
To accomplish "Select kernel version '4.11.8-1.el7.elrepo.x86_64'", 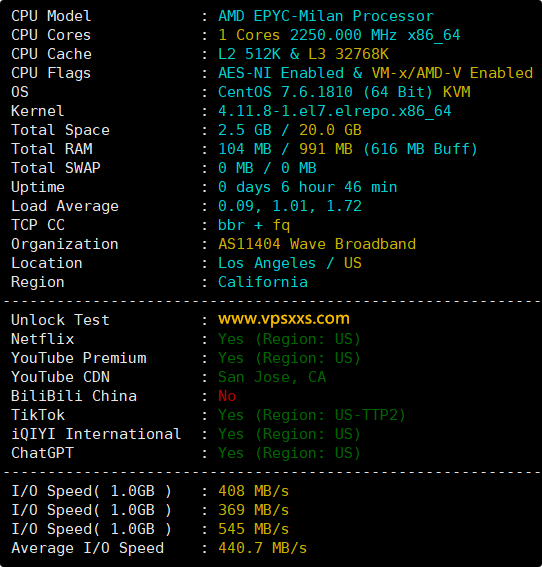I will 335,111.
